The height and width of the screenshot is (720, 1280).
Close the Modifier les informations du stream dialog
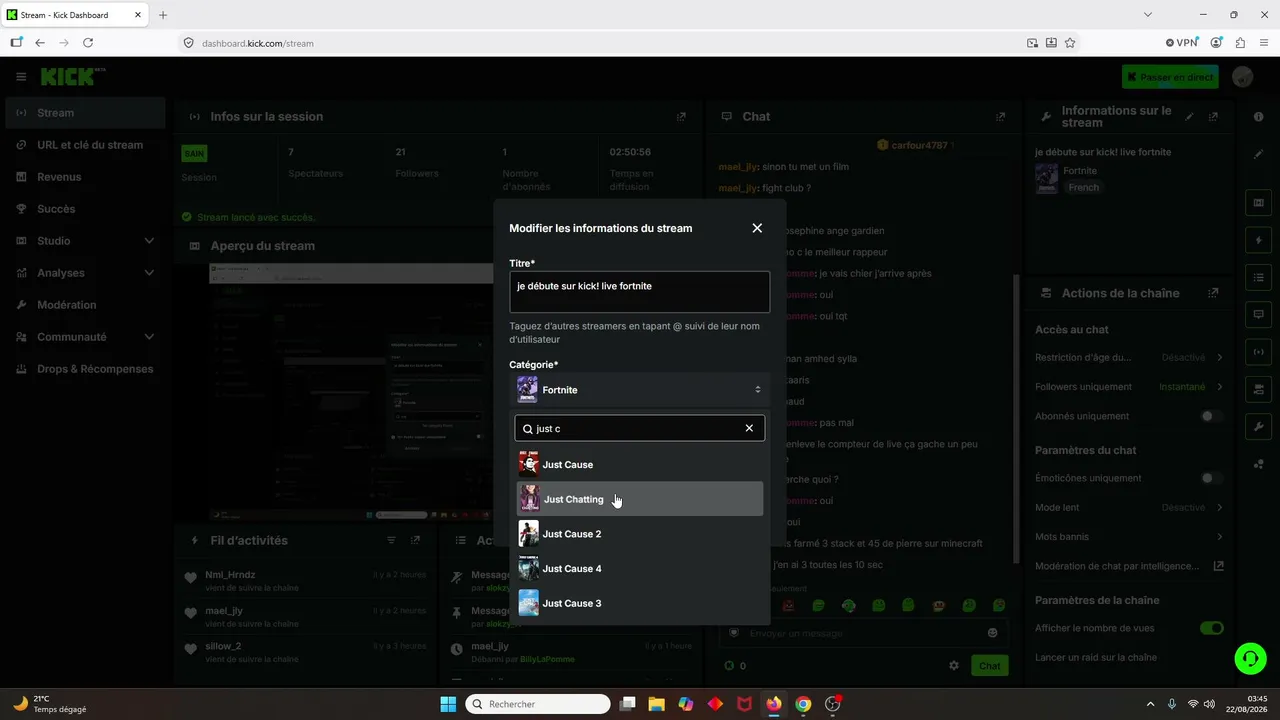point(757,228)
